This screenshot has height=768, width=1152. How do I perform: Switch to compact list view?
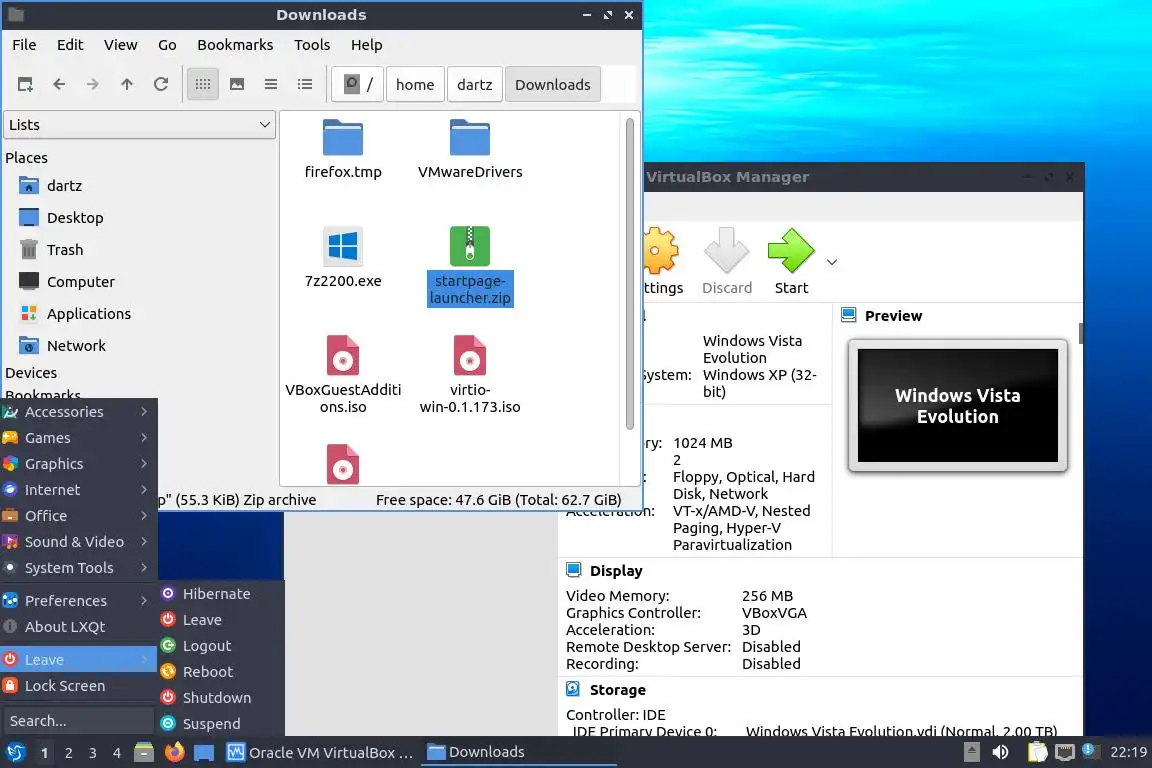(x=271, y=85)
